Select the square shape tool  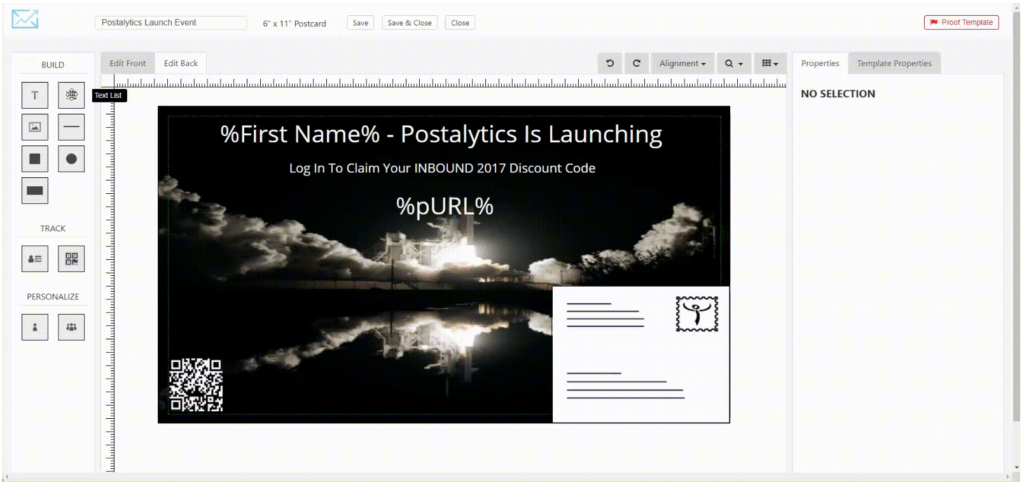[35, 159]
